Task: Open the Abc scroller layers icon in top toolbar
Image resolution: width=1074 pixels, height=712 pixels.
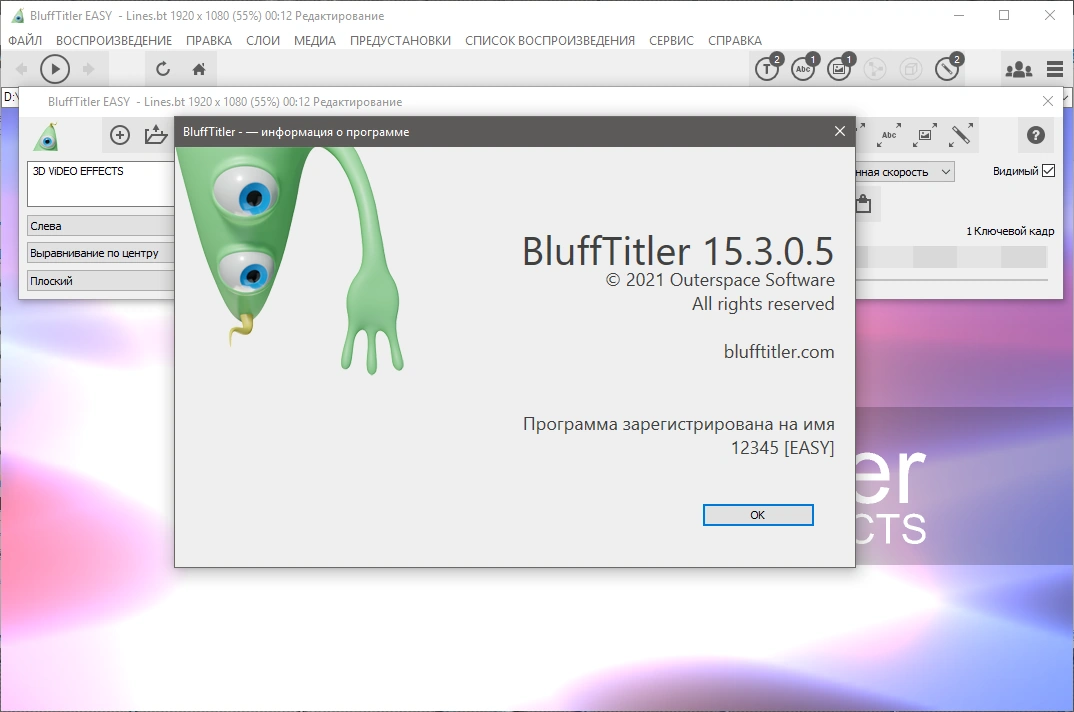Action: click(x=804, y=68)
